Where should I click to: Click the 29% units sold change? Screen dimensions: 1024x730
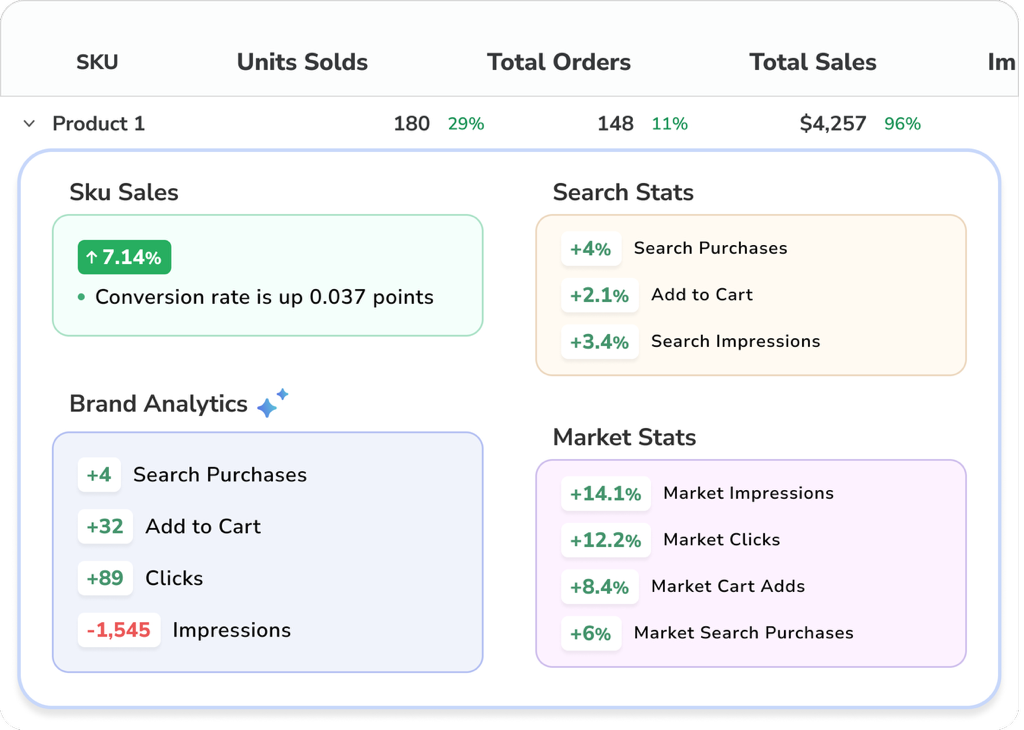pos(466,123)
